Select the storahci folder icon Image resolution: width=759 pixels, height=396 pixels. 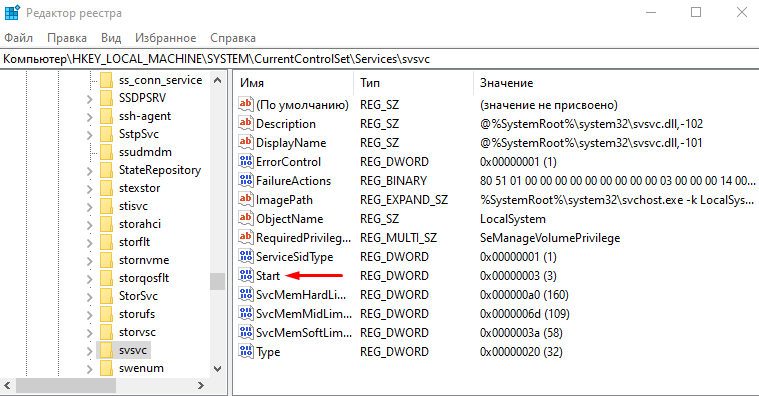click(x=106, y=224)
